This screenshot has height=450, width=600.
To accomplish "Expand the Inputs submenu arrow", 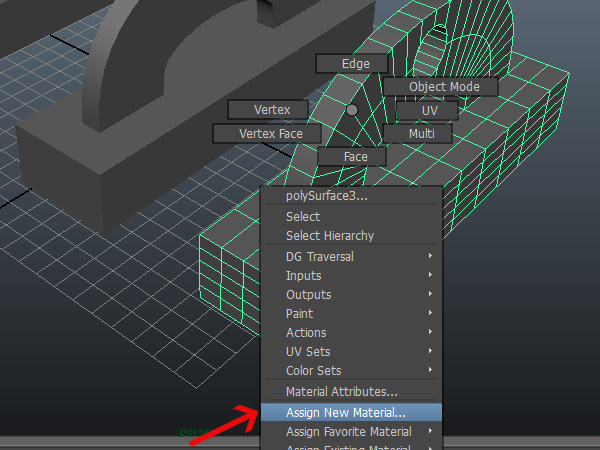I will 430,274.
